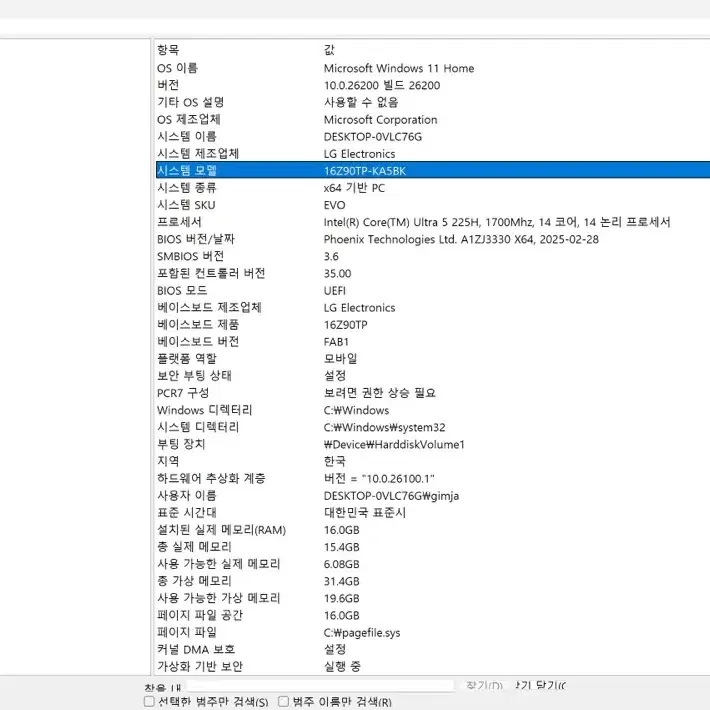
Task: Select the BIOS 버전/날짜 row label
Action: (196, 239)
